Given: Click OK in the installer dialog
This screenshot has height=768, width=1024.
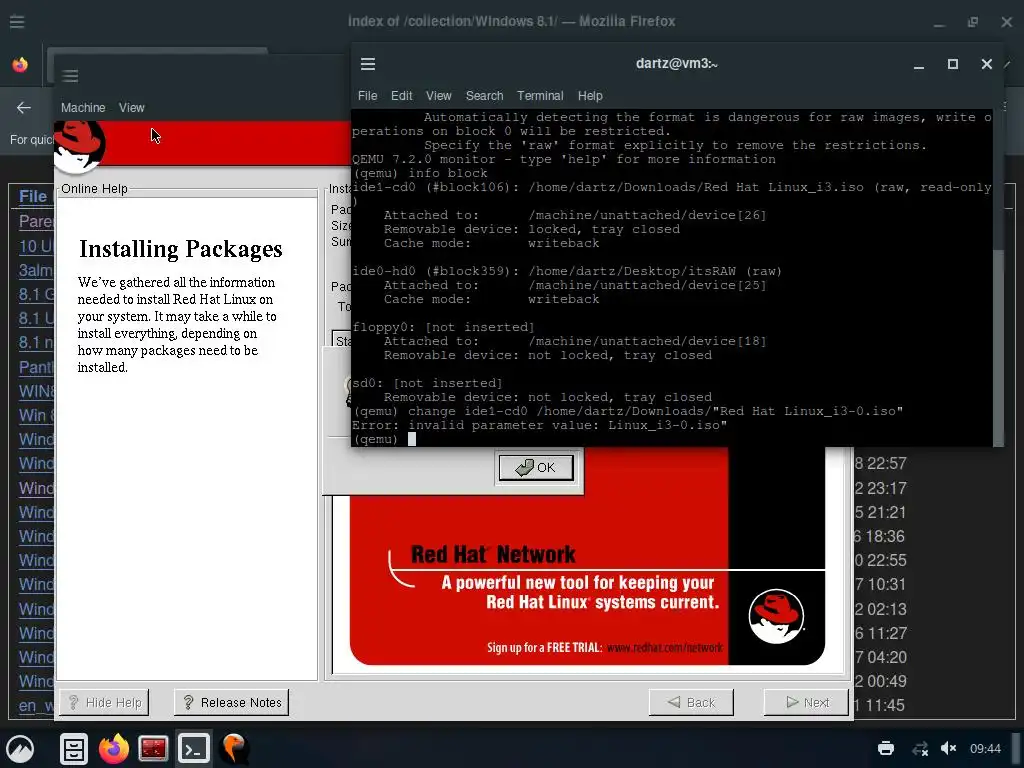Looking at the screenshot, I should [x=536, y=468].
